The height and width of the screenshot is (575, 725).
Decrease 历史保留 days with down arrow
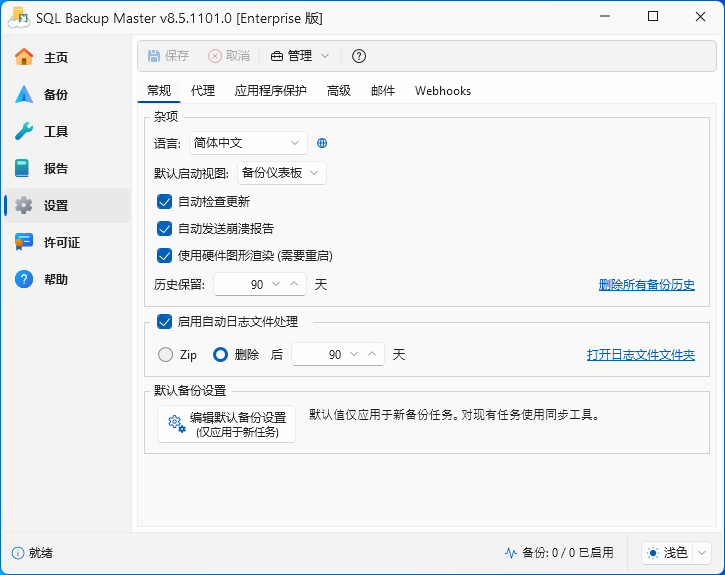click(276, 284)
